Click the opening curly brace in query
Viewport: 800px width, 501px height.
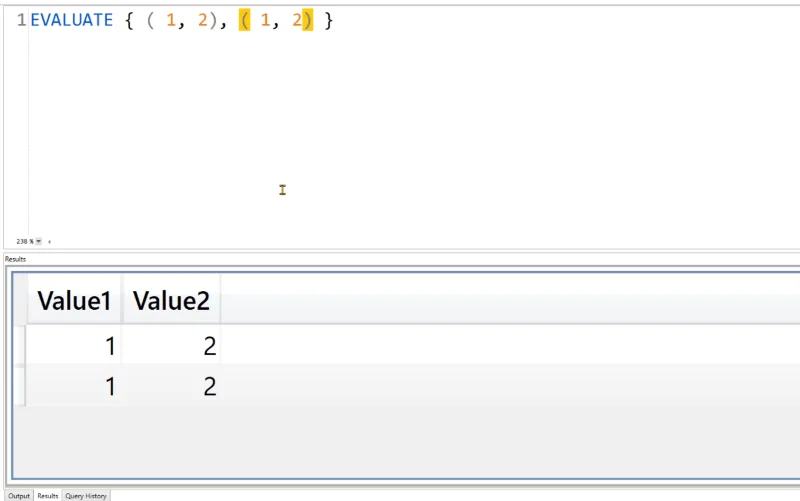(x=129, y=20)
